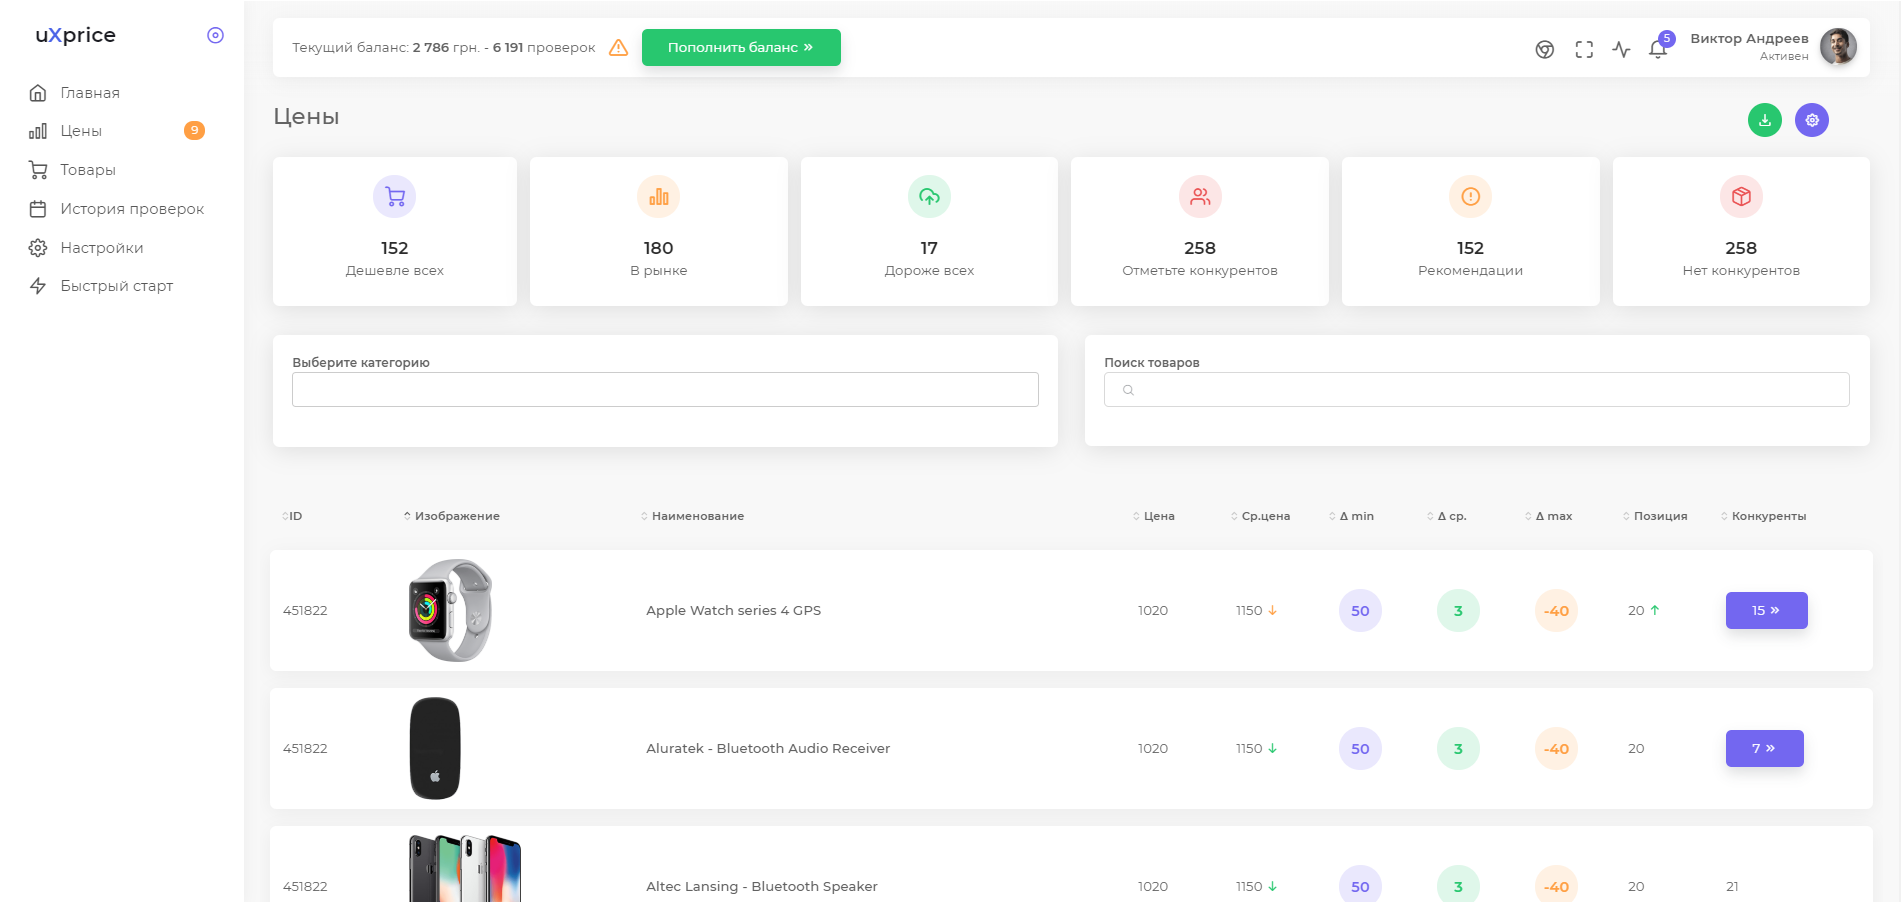1901x902 pixels.
Task: Click the Пополнить баланс button
Action: 740,46
